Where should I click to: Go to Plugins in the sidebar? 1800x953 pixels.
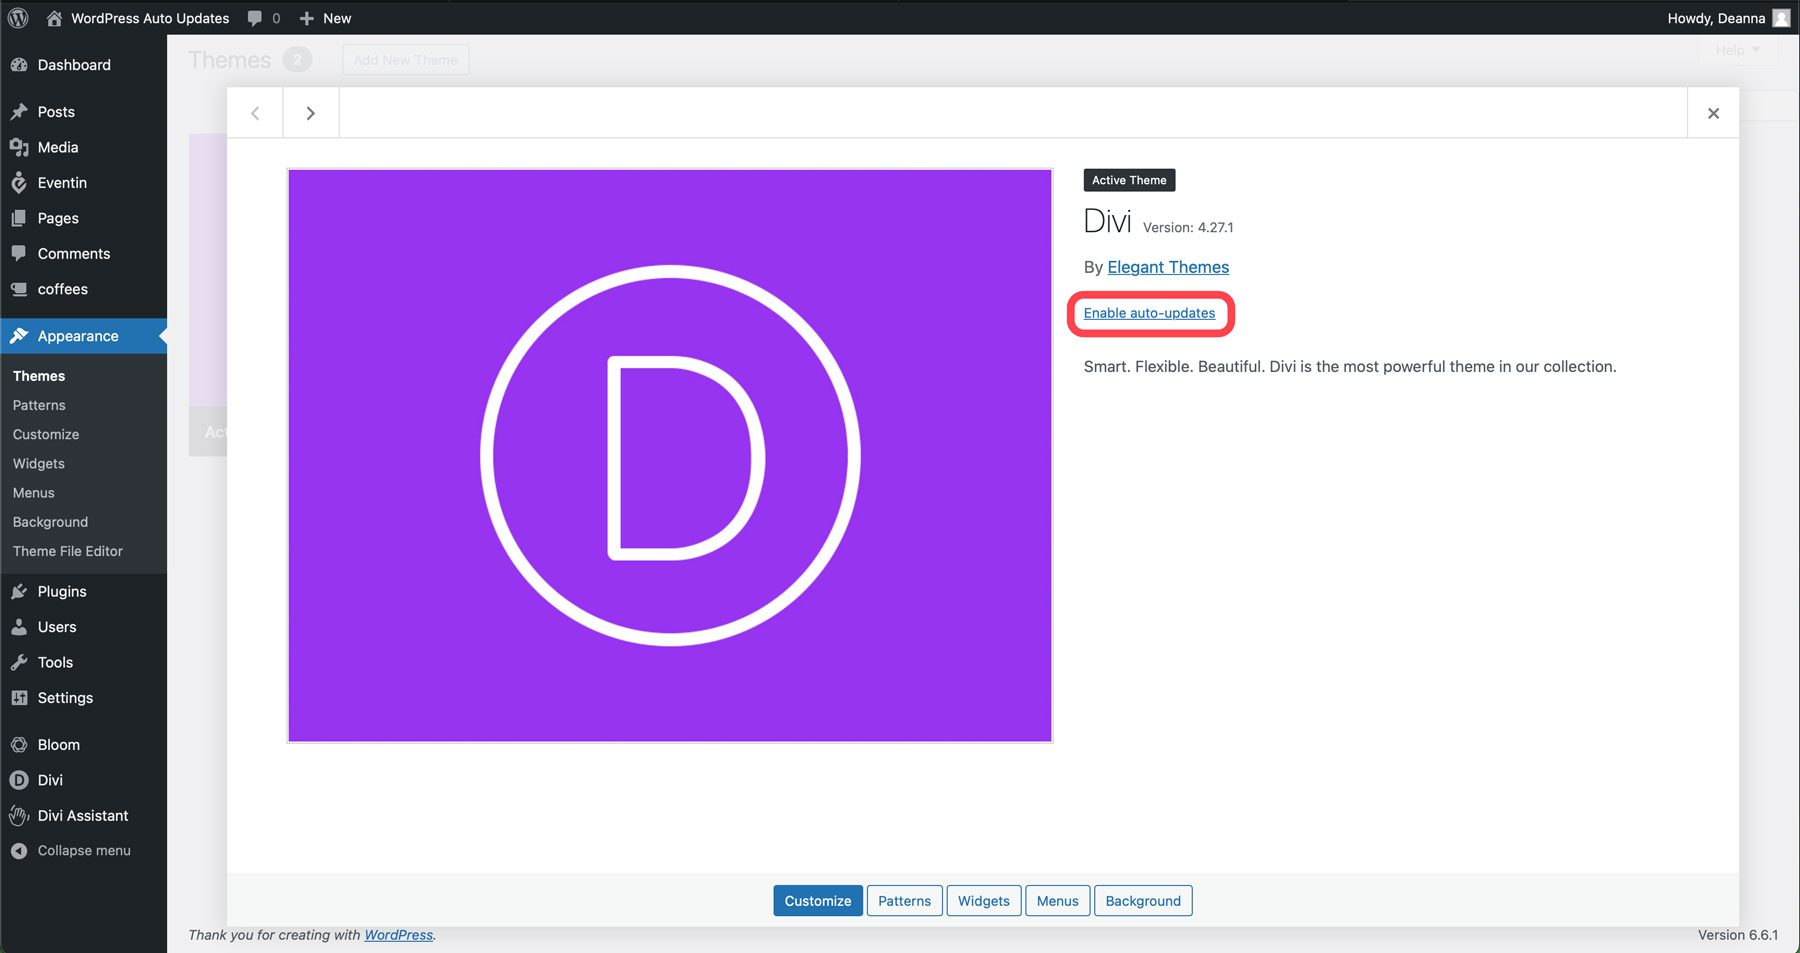(62, 592)
